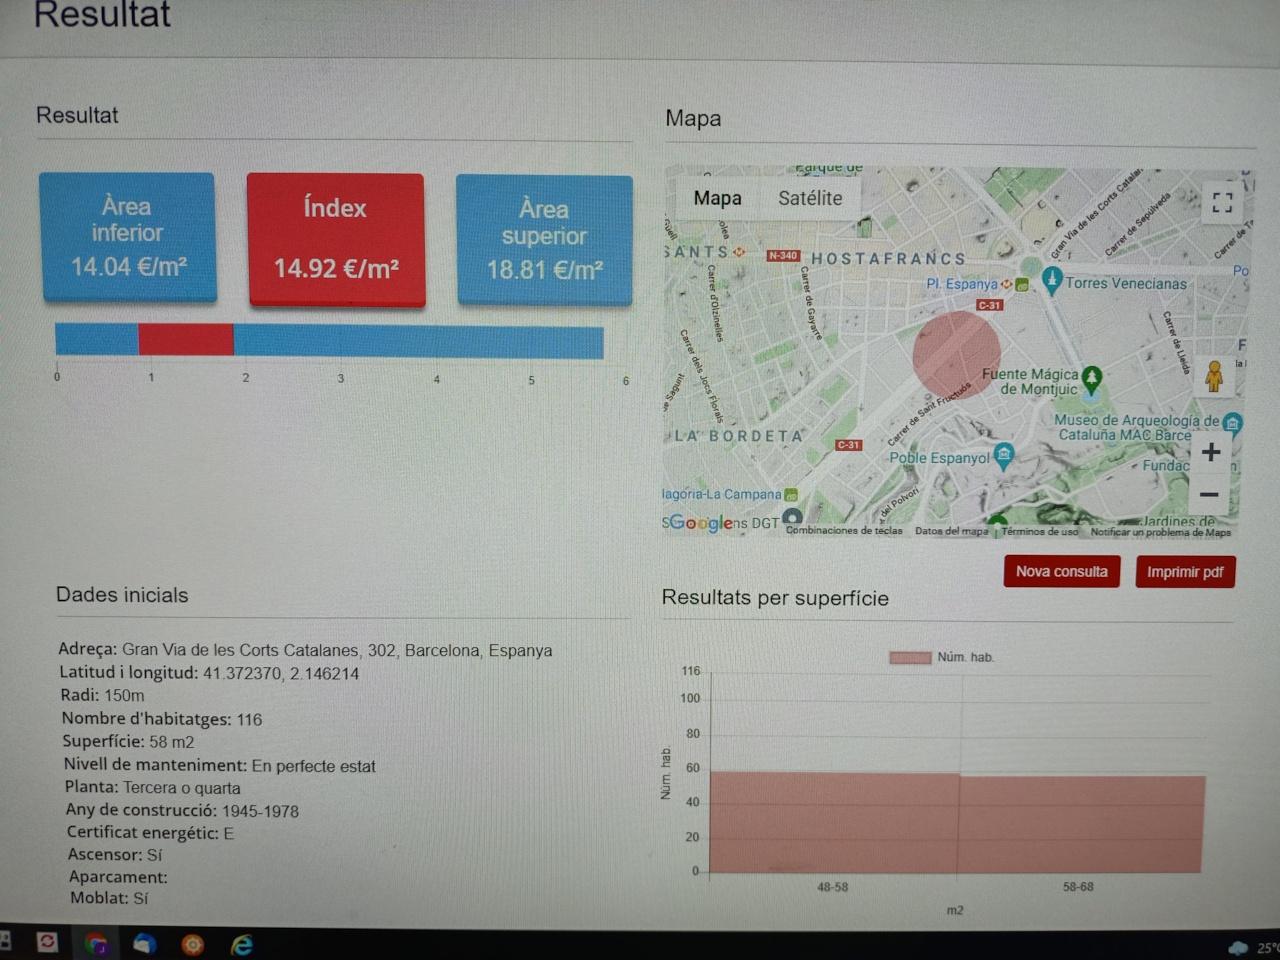Click the Imprimir pdf button
1280x960 pixels.
pos(1185,572)
